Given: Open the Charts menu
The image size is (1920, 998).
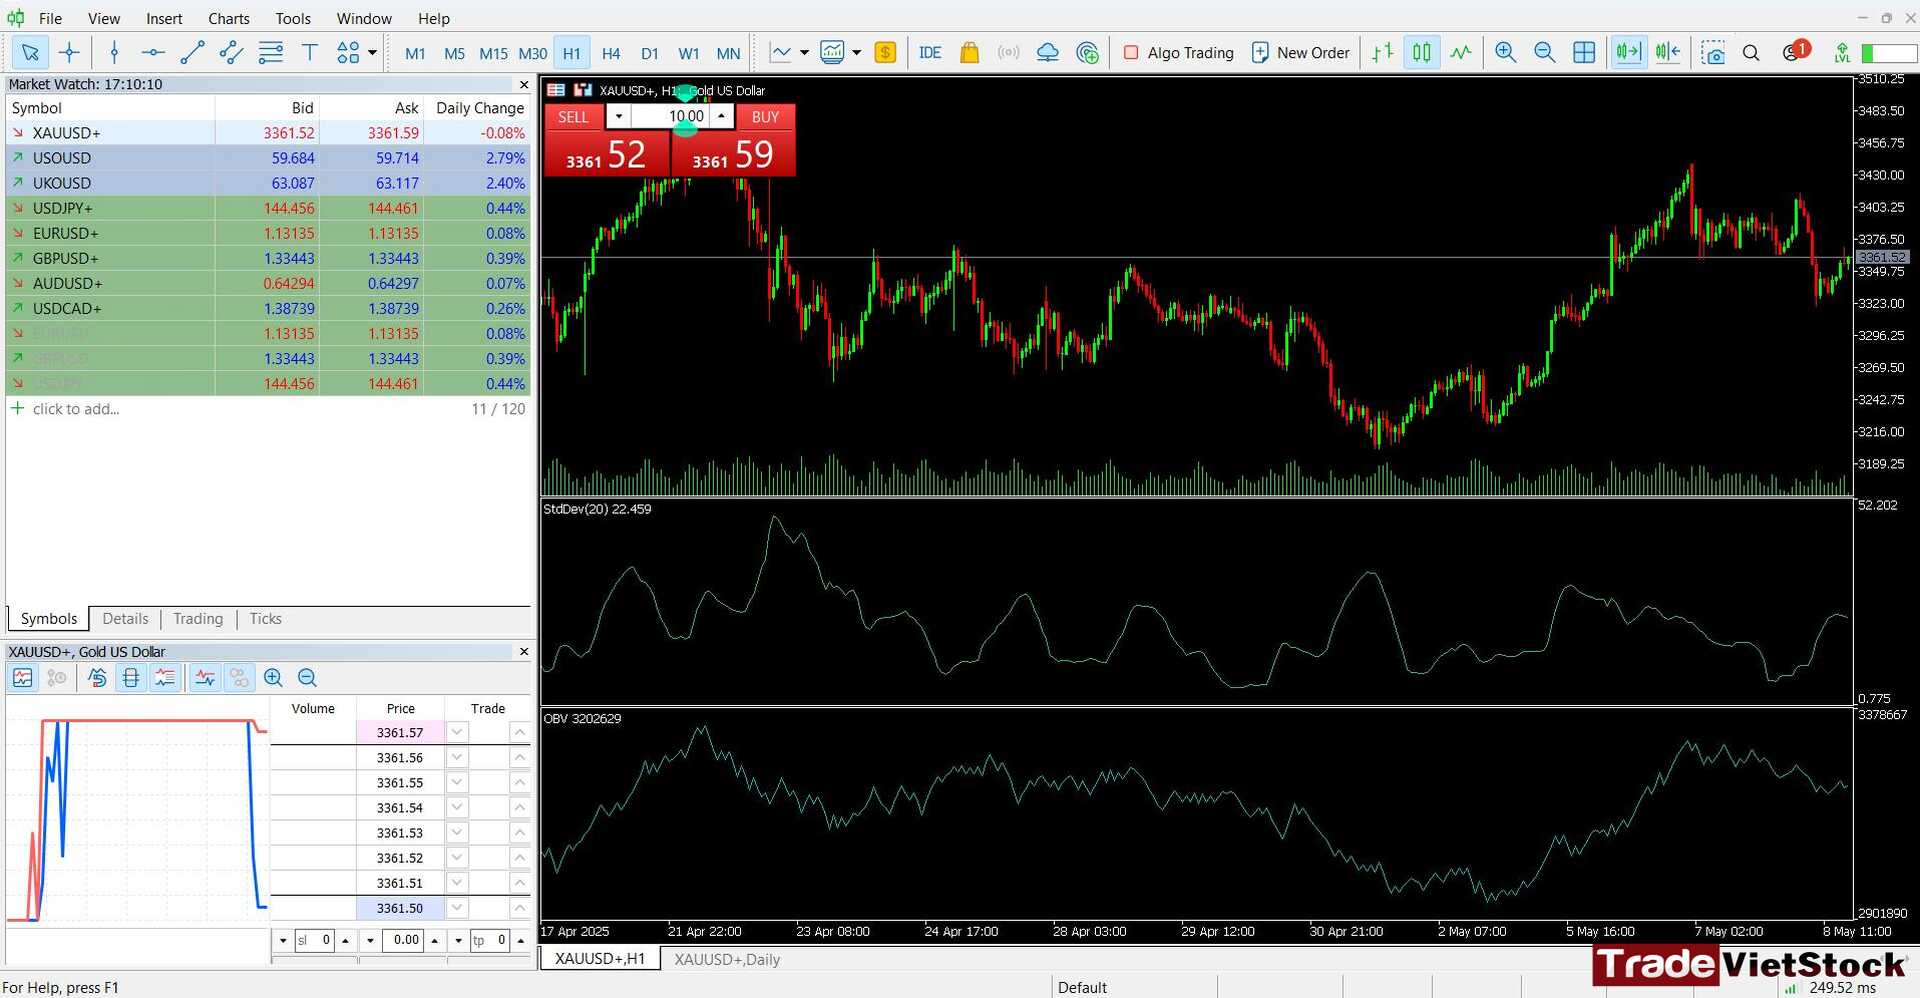Looking at the screenshot, I should tap(229, 18).
